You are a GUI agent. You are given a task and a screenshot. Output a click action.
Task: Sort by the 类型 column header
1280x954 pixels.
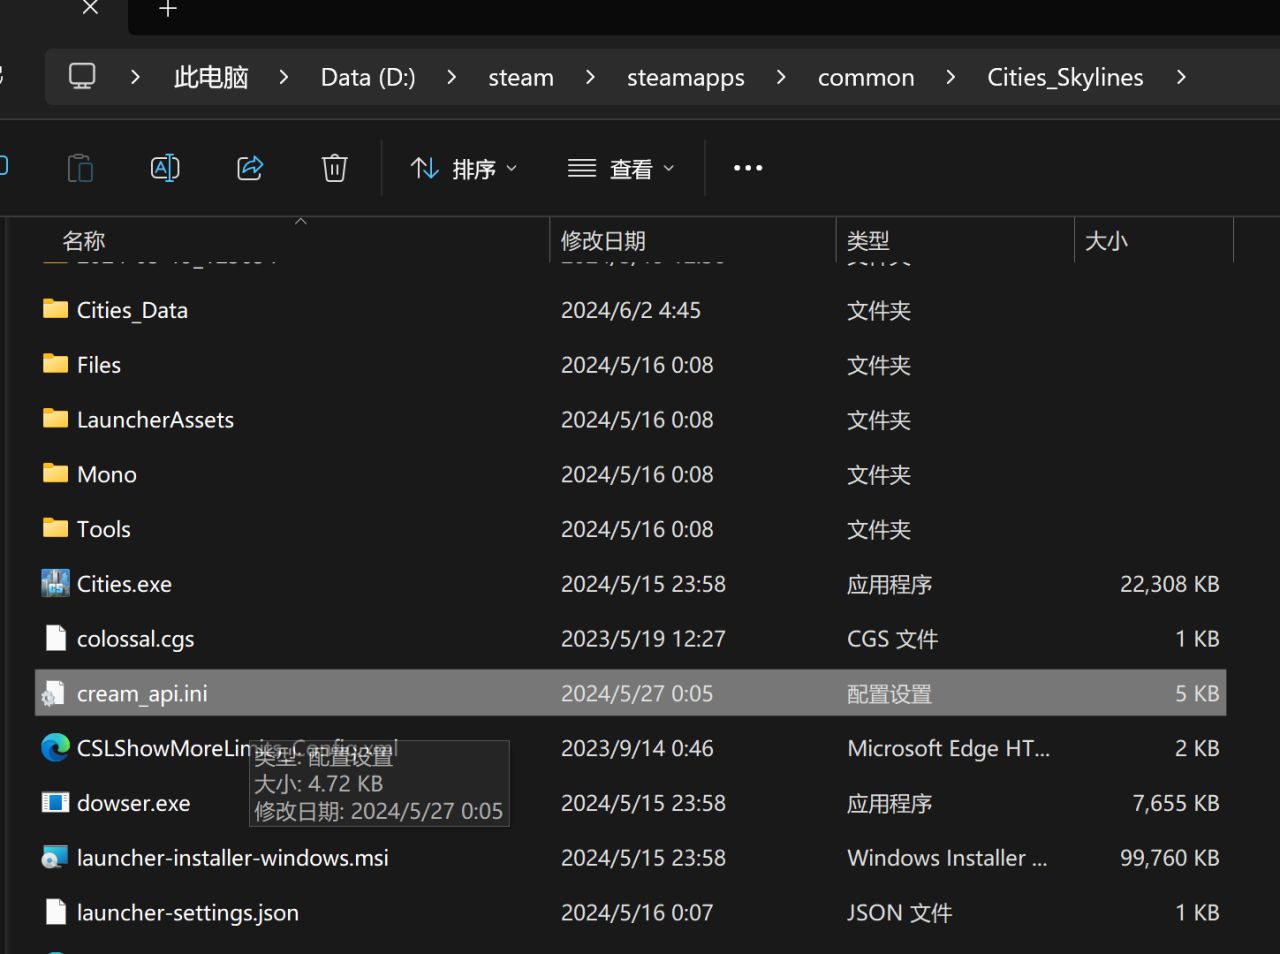868,241
